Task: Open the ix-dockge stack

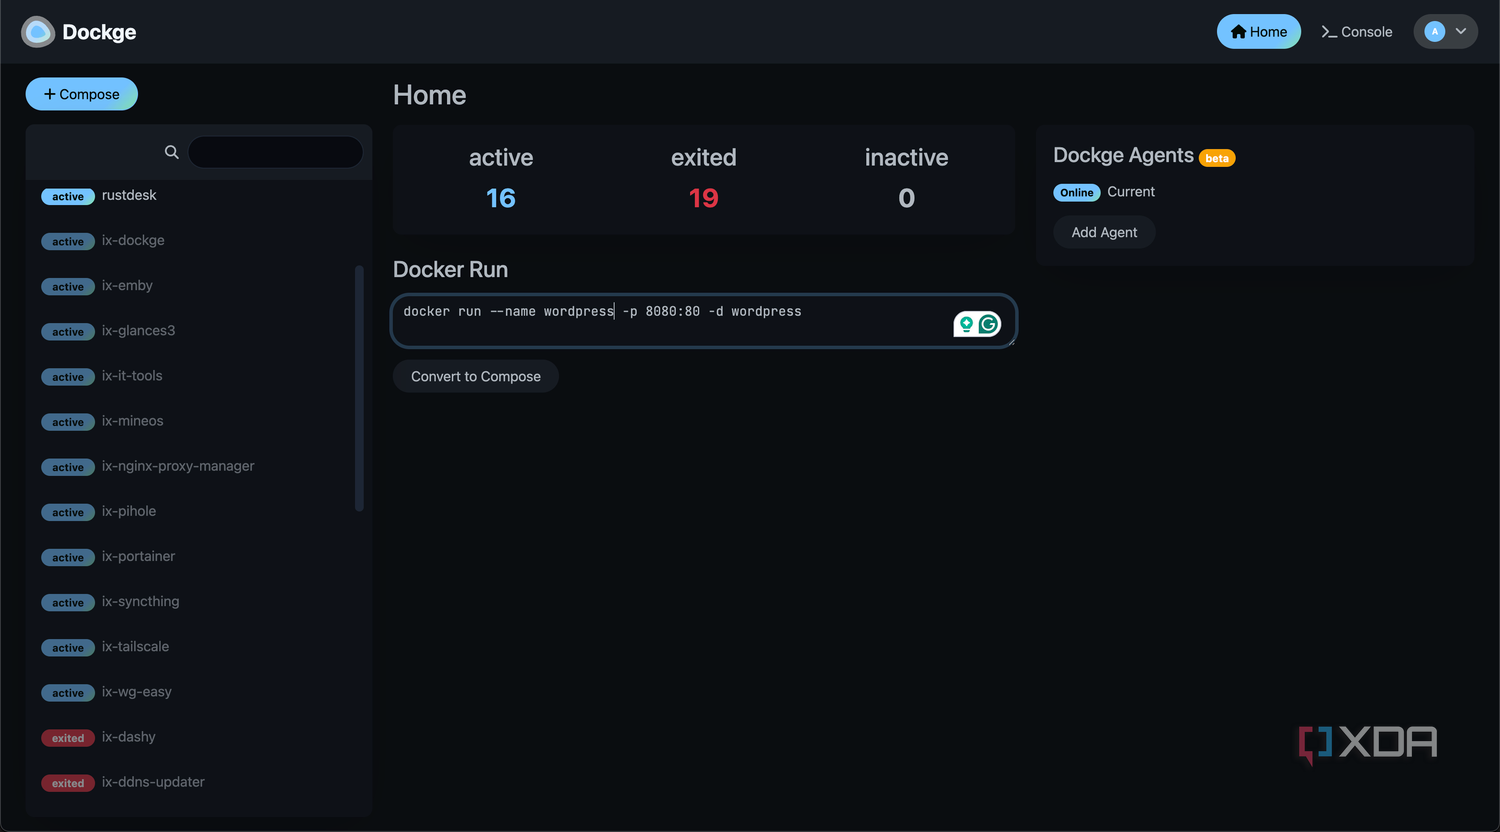Action: (x=198, y=240)
